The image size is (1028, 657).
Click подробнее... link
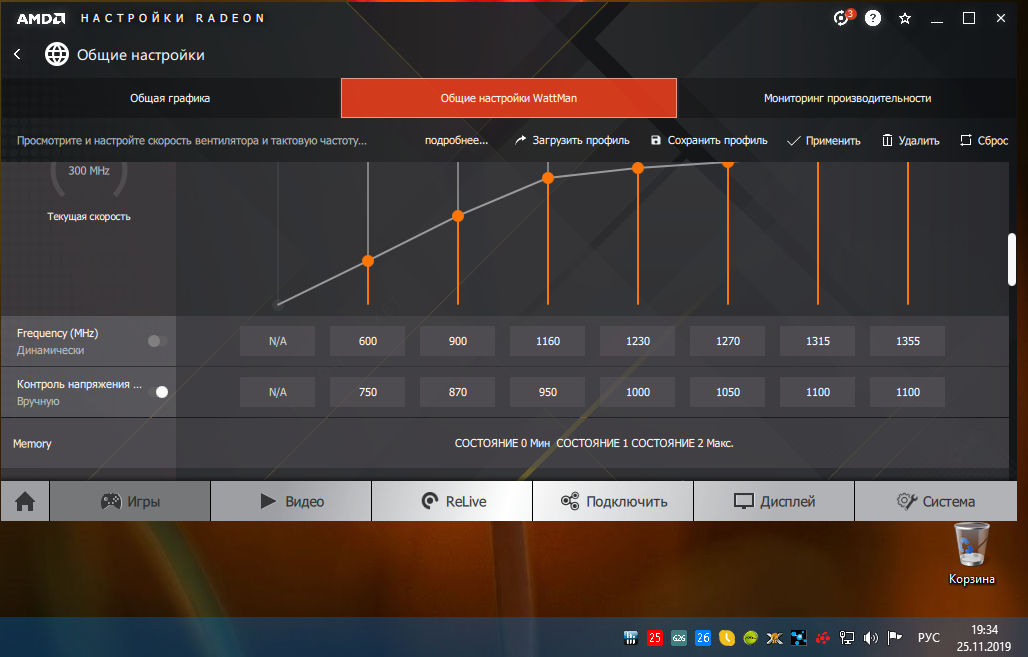tap(456, 140)
